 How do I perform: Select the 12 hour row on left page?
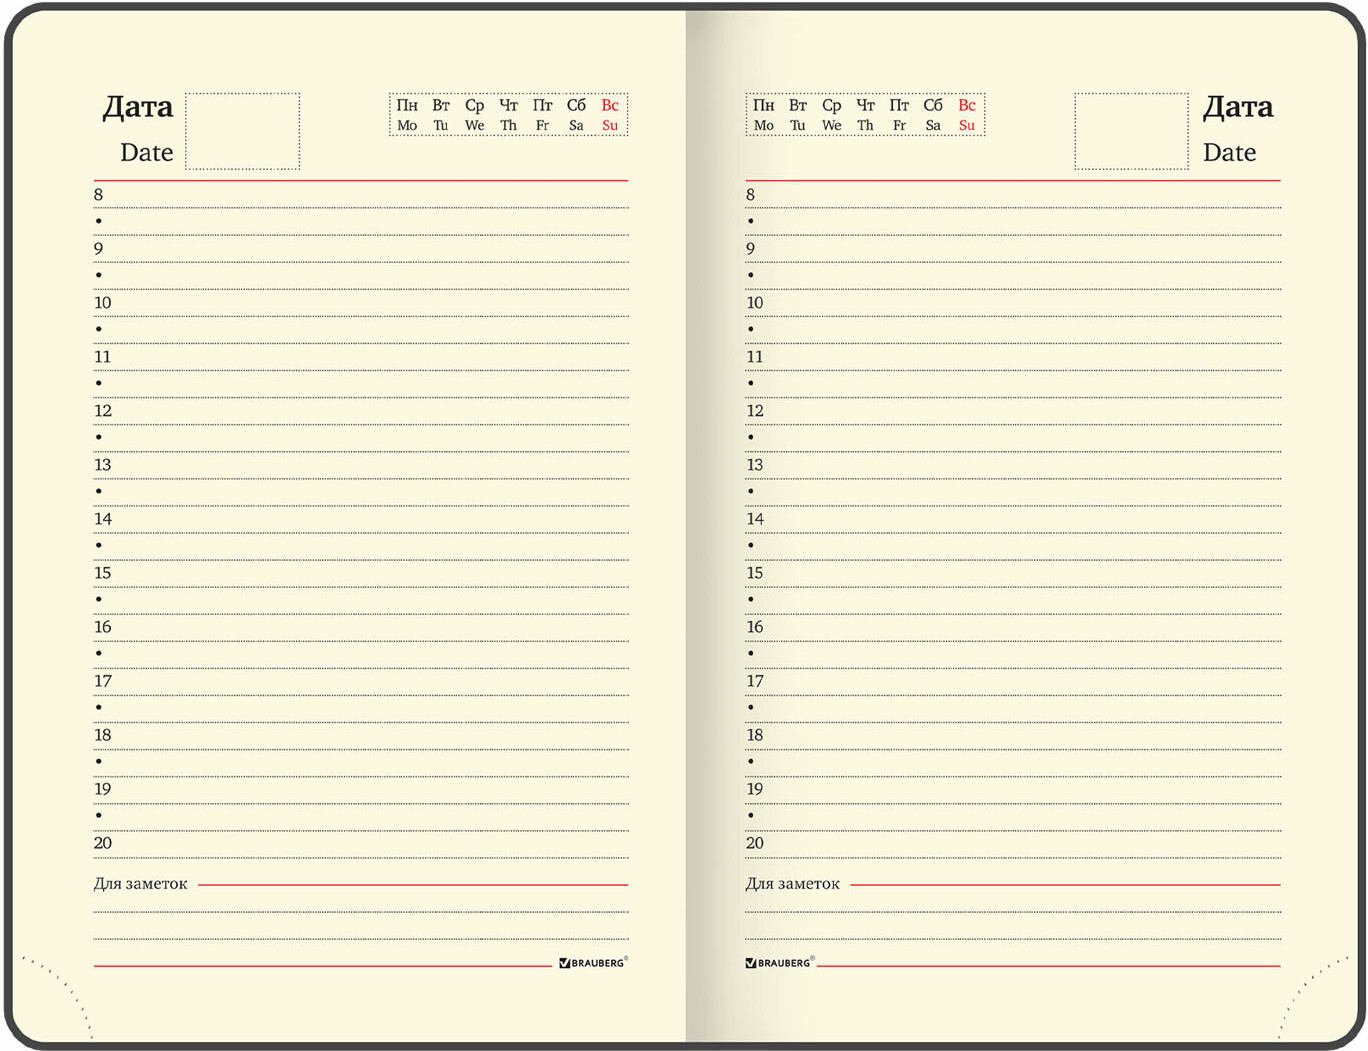360,412
